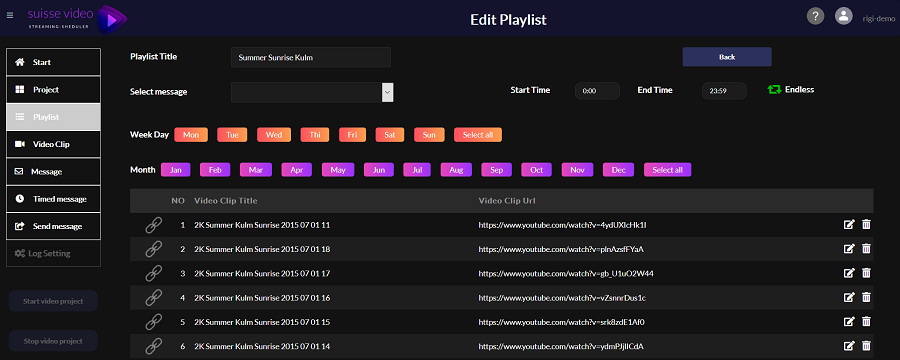Open the hamburger menu icon
900x360 pixels.
[x=10, y=16]
